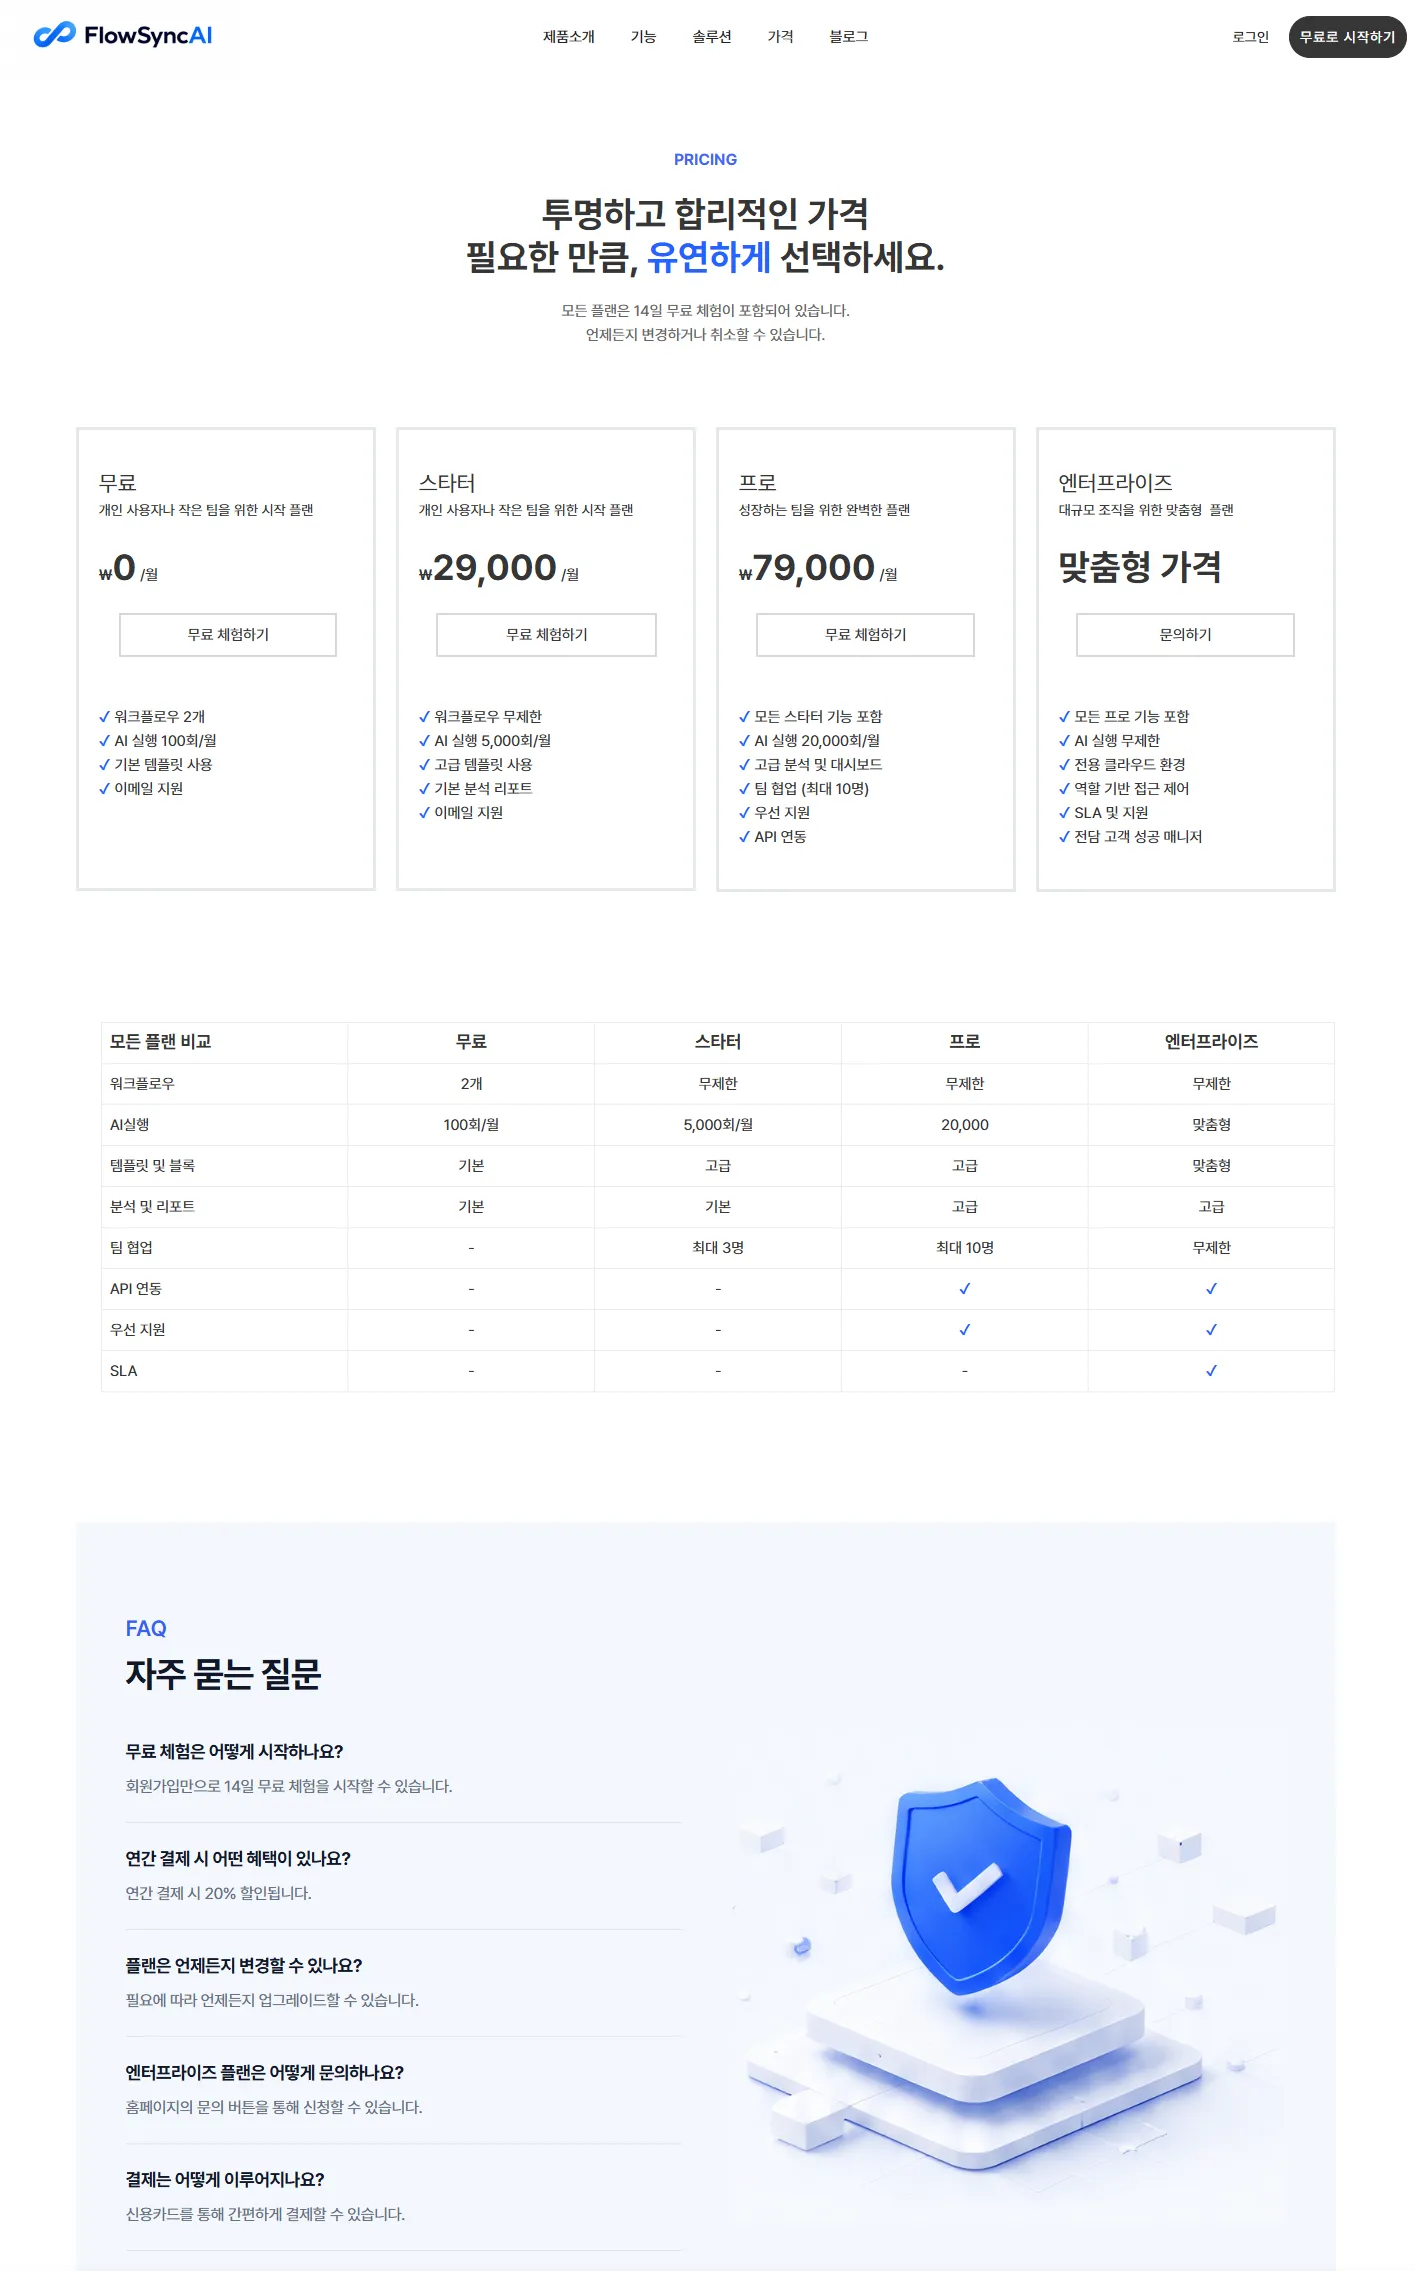This screenshot has height=2271, width=1415.
Task: Open the 제품소개 menu item
Action: 568,37
